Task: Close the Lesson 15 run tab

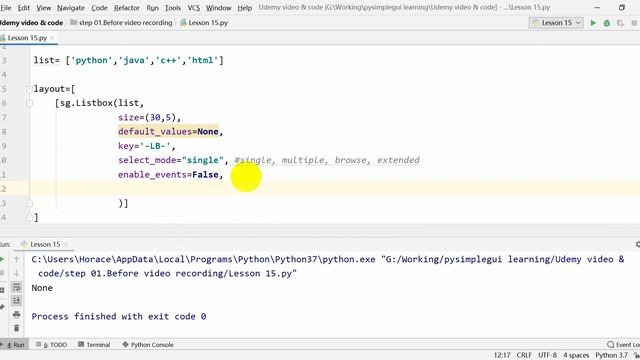Action: tap(66, 244)
